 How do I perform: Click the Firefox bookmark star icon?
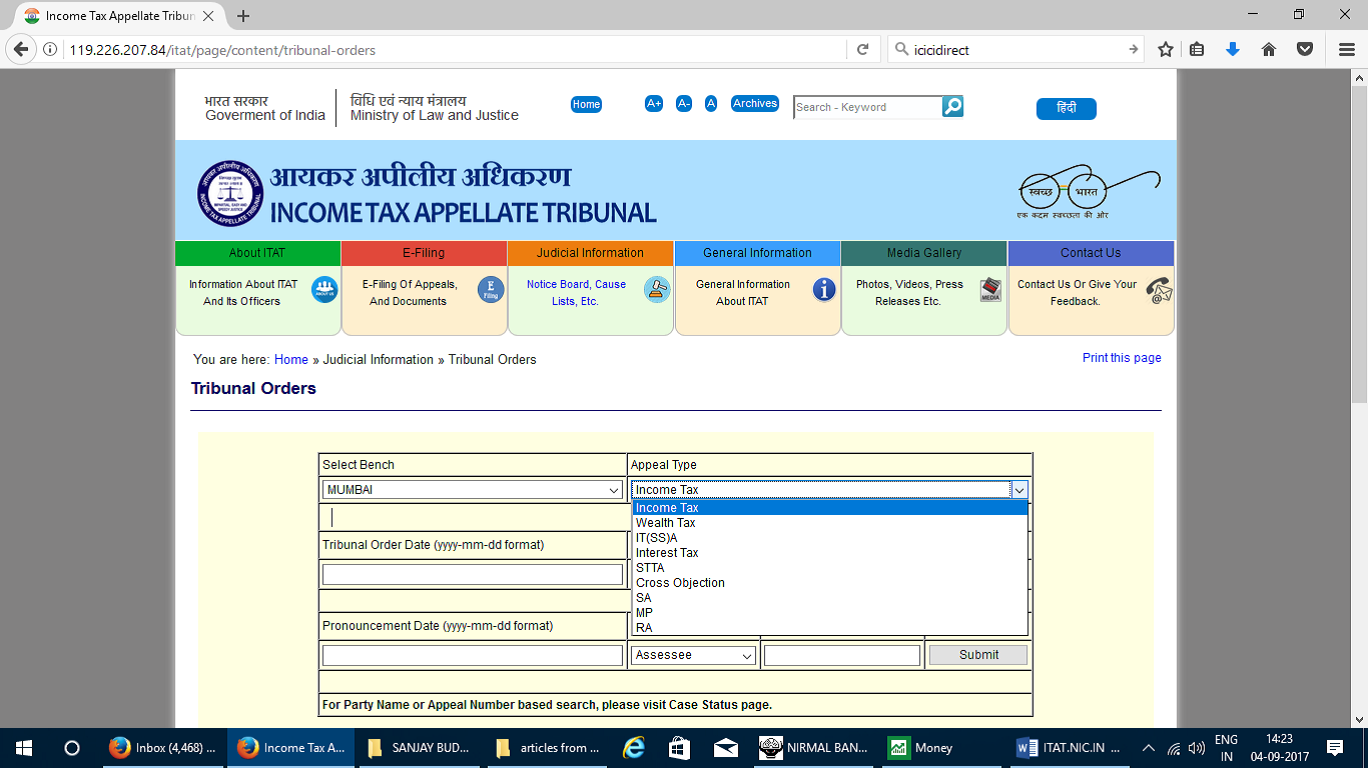[1165, 49]
